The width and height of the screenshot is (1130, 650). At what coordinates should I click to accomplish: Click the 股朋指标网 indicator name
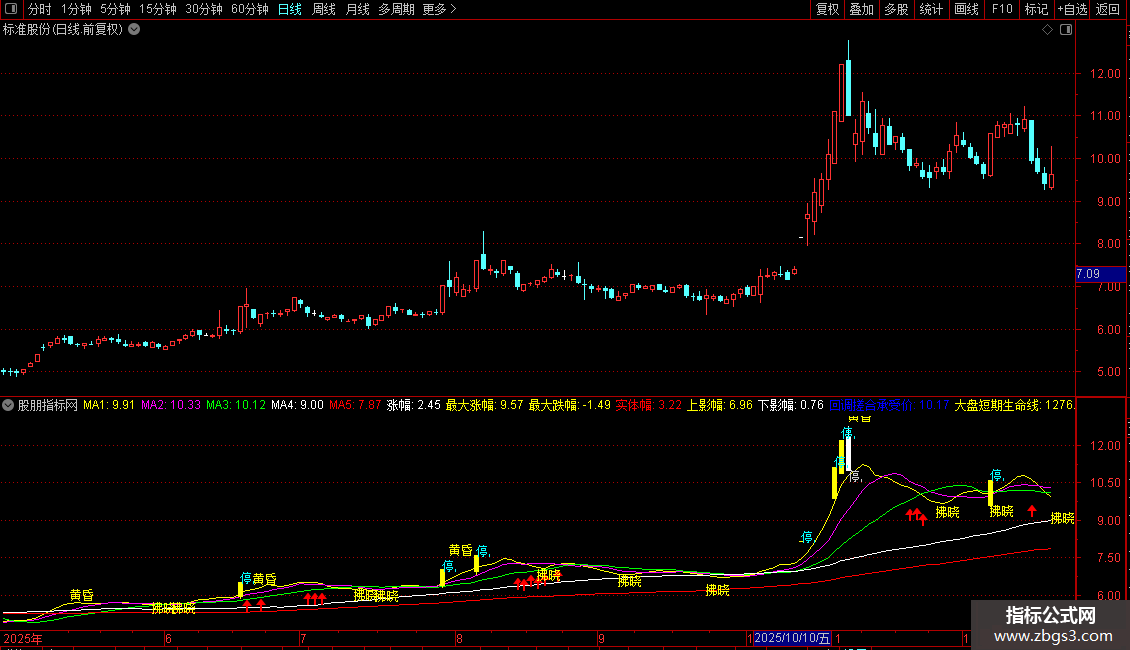coord(48,405)
